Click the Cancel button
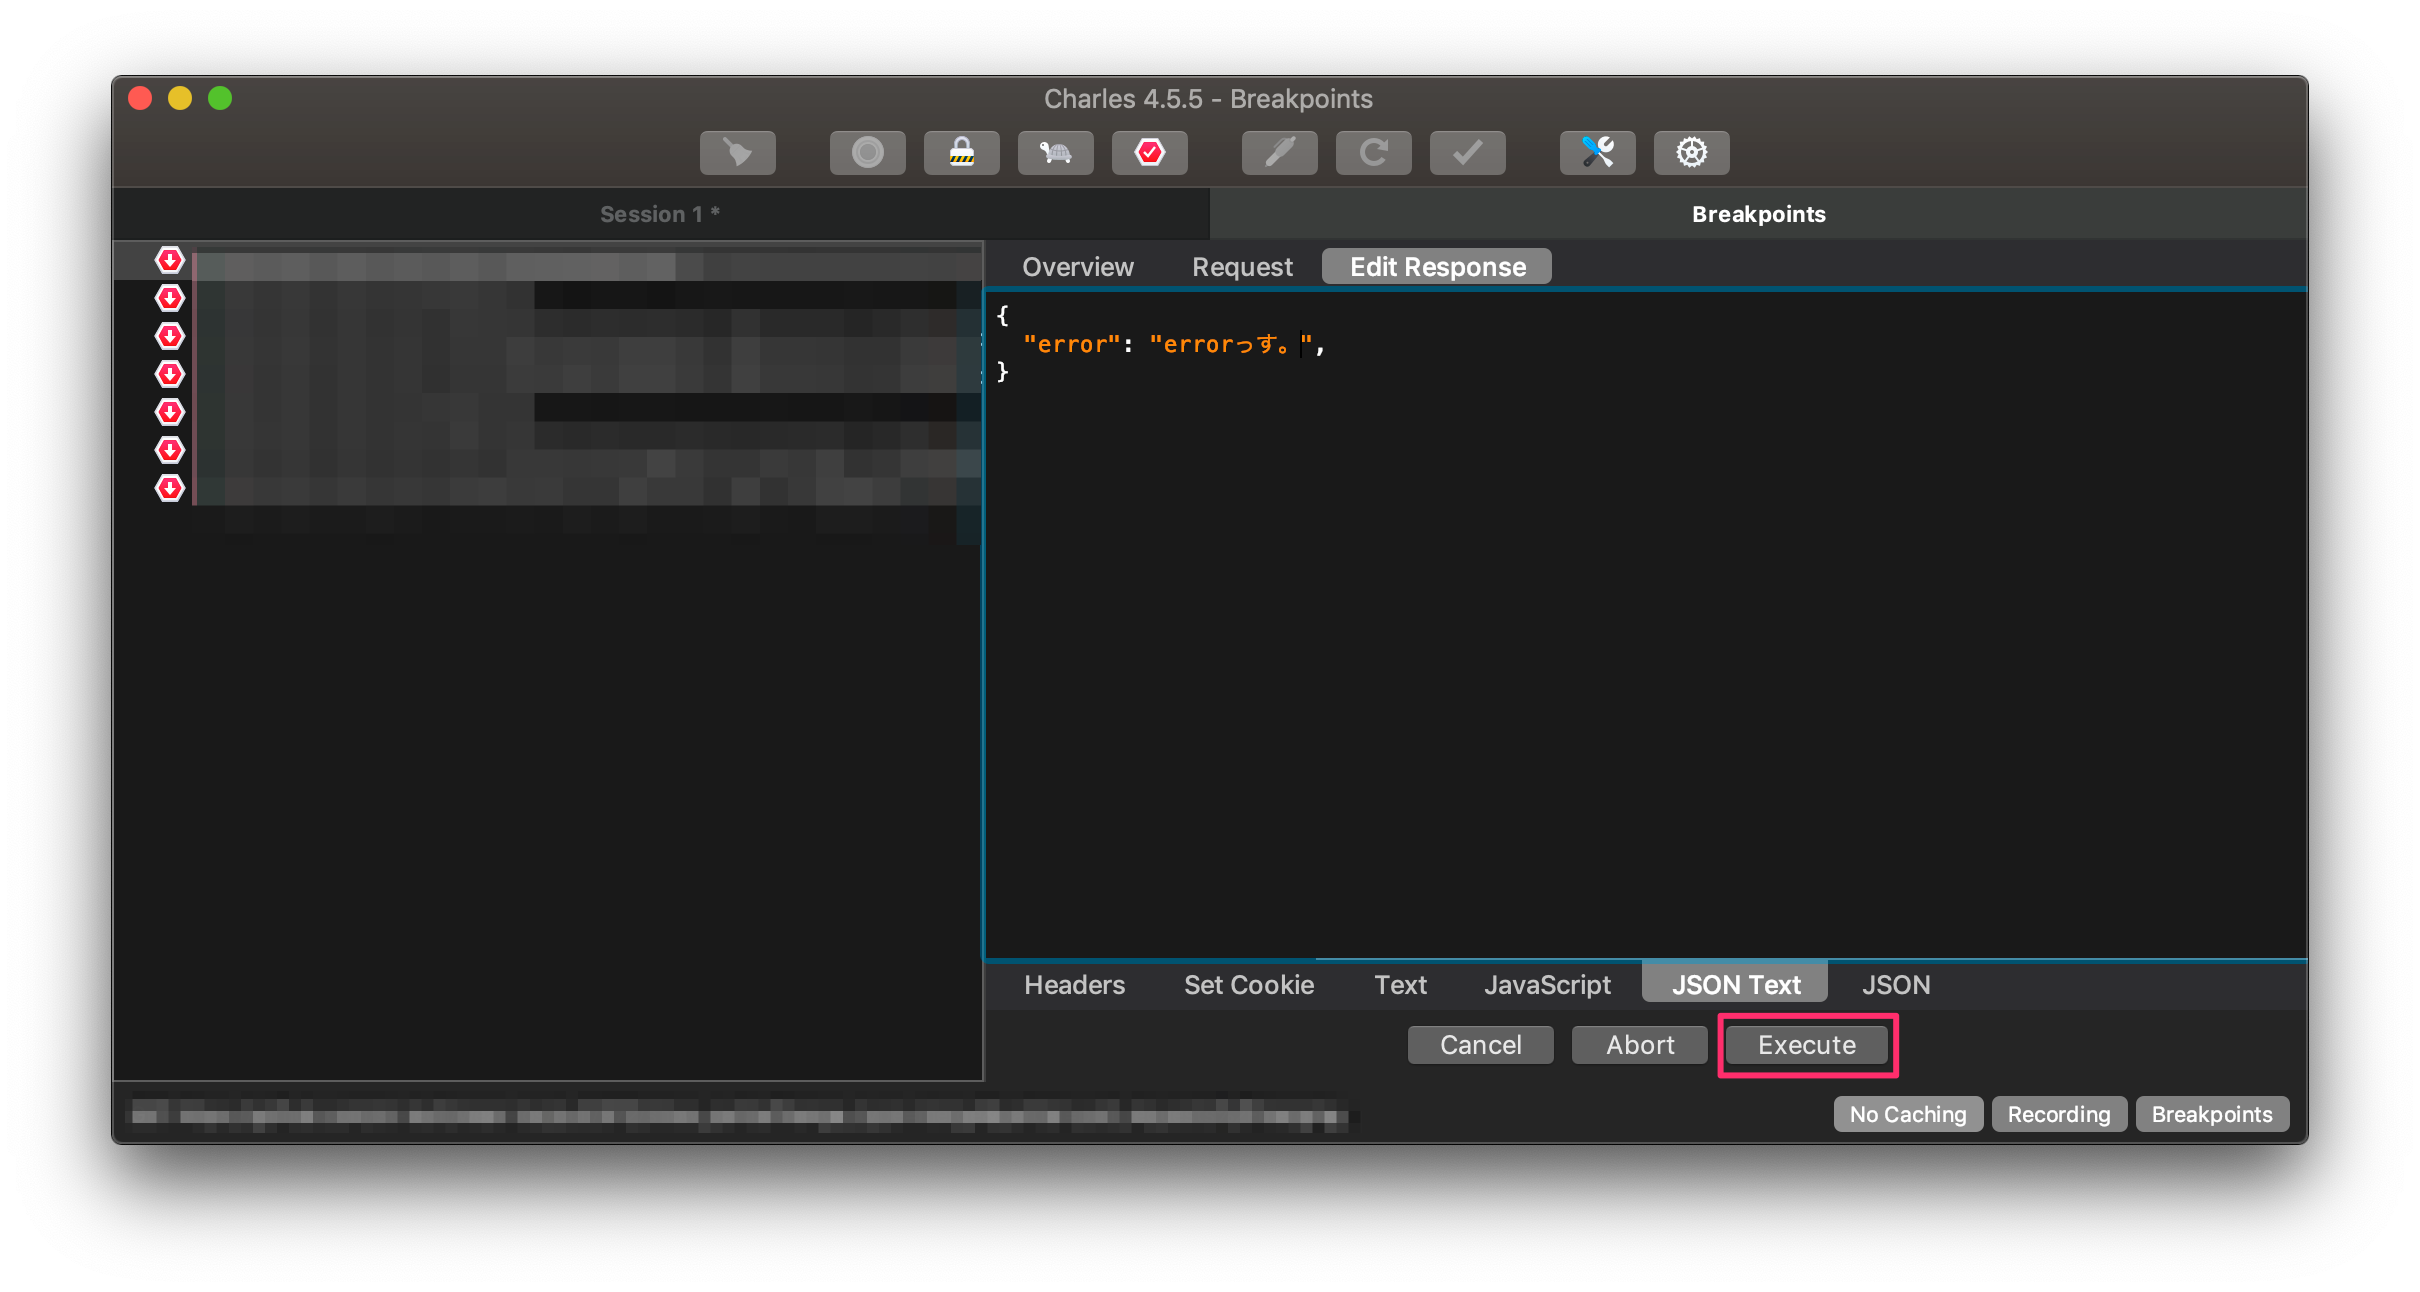 tap(1480, 1045)
